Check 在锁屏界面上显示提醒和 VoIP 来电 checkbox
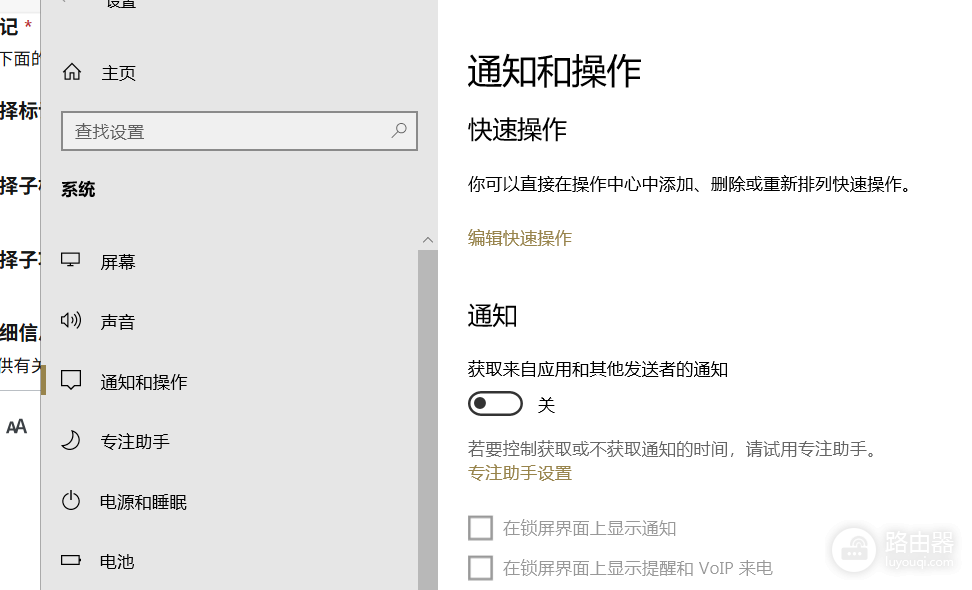972x590 pixels. 480,568
